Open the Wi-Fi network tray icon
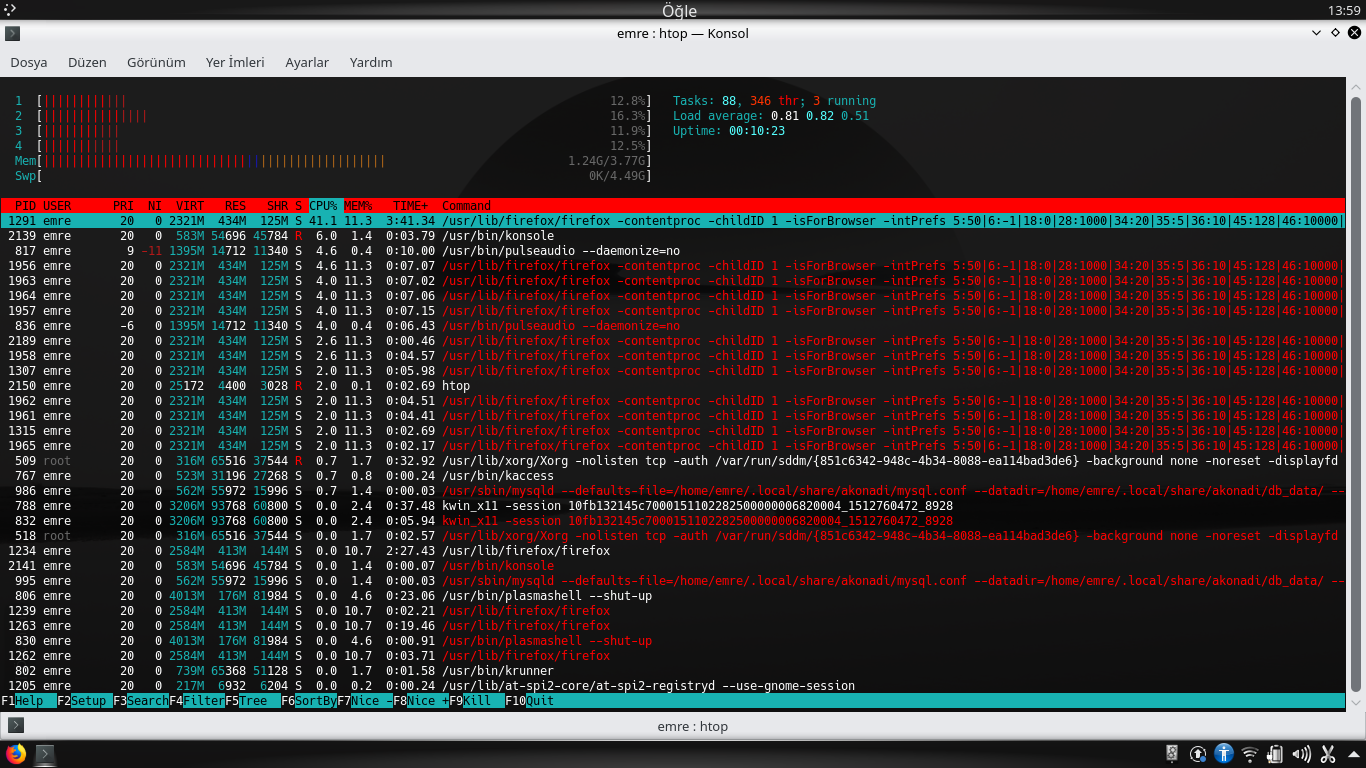Image resolution: width=1366 pixels, height=768 pixels. [1250, 754]
